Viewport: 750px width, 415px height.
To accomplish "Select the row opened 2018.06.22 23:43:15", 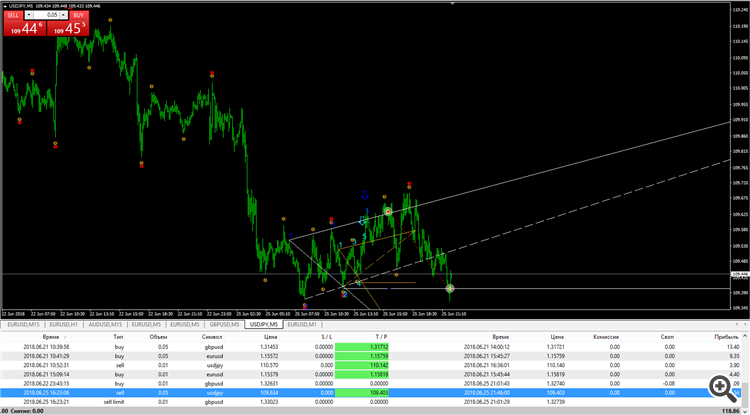I will point(371,383).
